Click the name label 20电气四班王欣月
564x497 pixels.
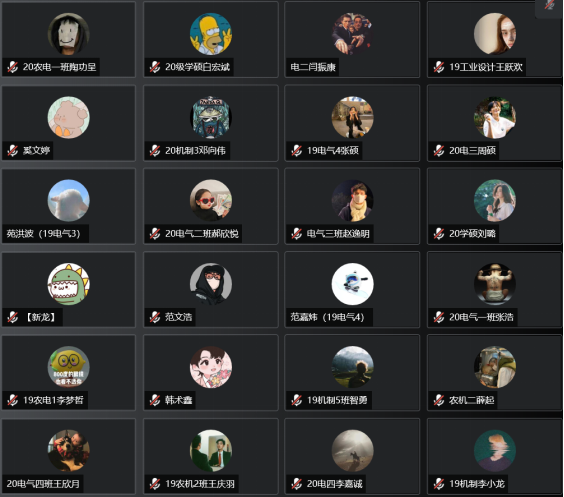tap(43, 484)
